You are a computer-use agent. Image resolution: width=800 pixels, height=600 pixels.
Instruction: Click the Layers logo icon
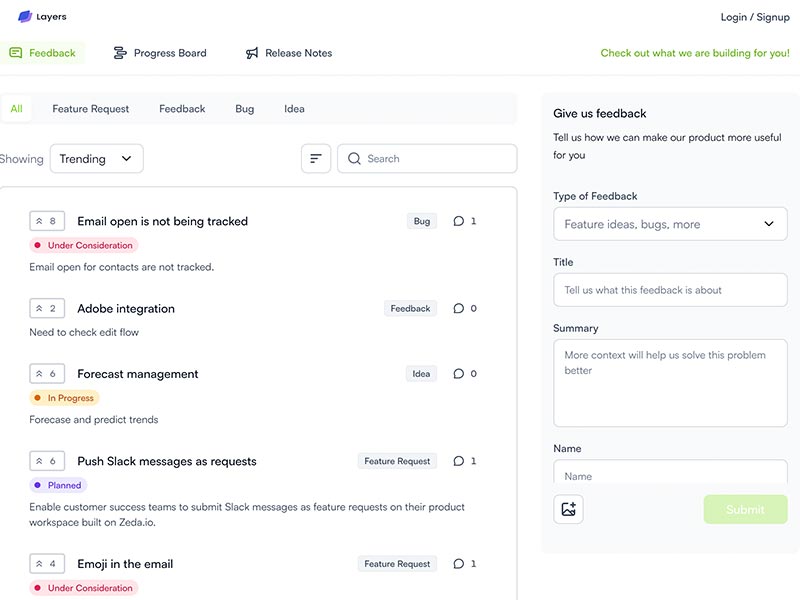[x=25, y=17]
